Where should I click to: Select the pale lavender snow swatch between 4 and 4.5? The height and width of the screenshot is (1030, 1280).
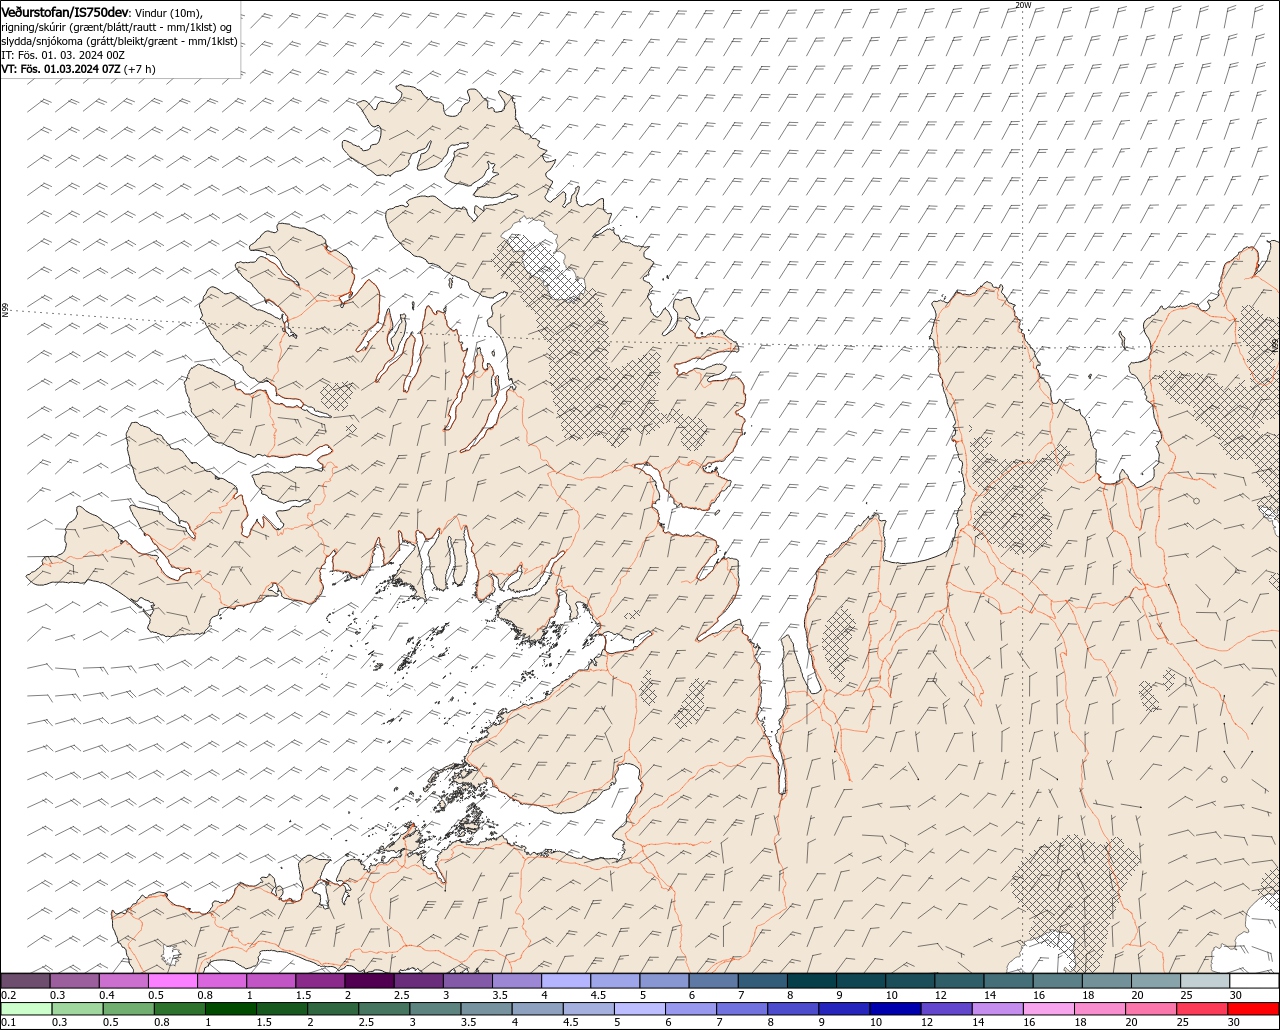(x=566, y=980)
